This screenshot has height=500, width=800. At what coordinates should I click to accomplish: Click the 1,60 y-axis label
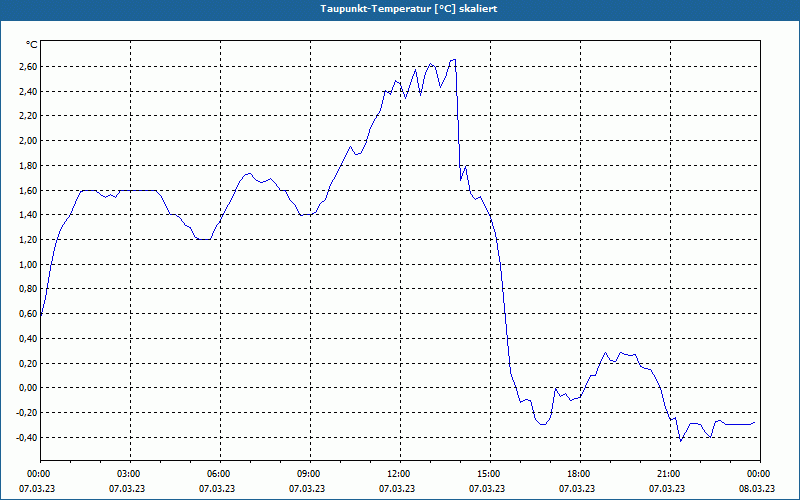(28, 191)
